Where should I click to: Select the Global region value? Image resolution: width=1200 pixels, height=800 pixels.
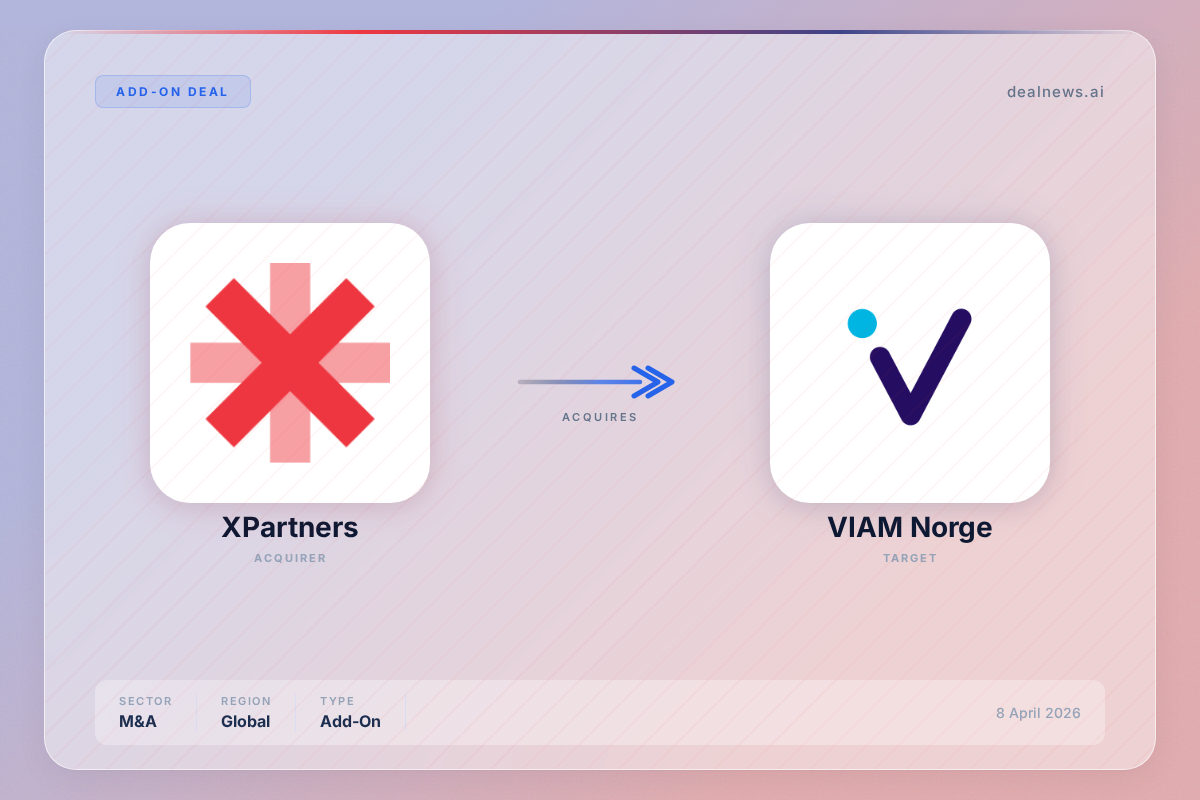tap(246, 721)
